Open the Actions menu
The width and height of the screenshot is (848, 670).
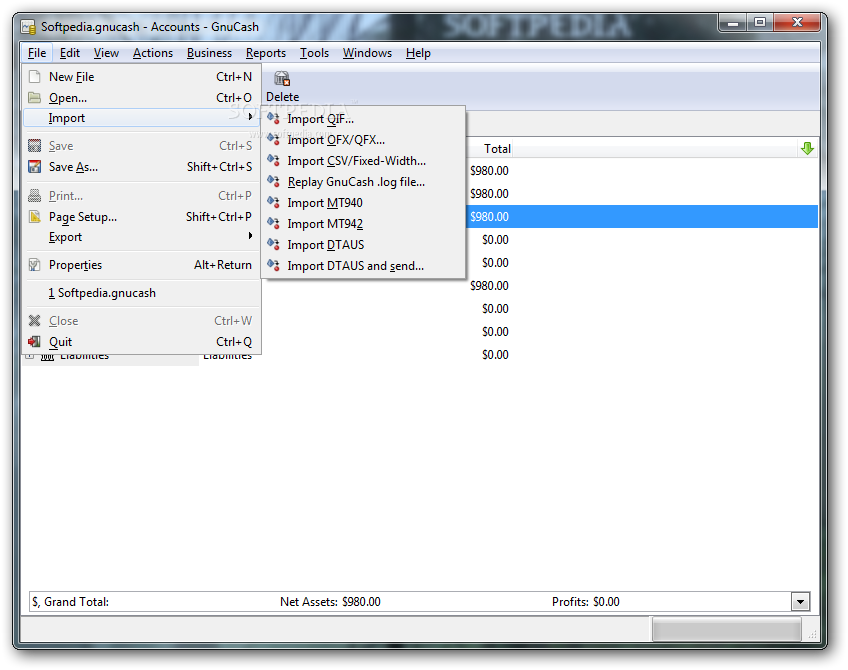[153, 53]
